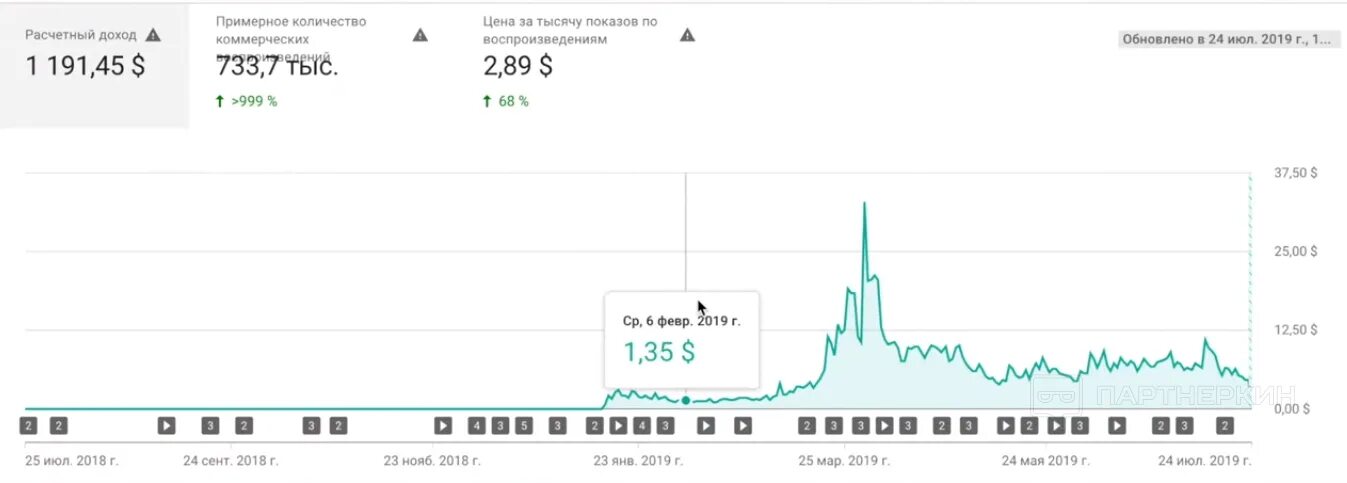Click the rightmost 3-video marker on timeline

(1184, 426)
